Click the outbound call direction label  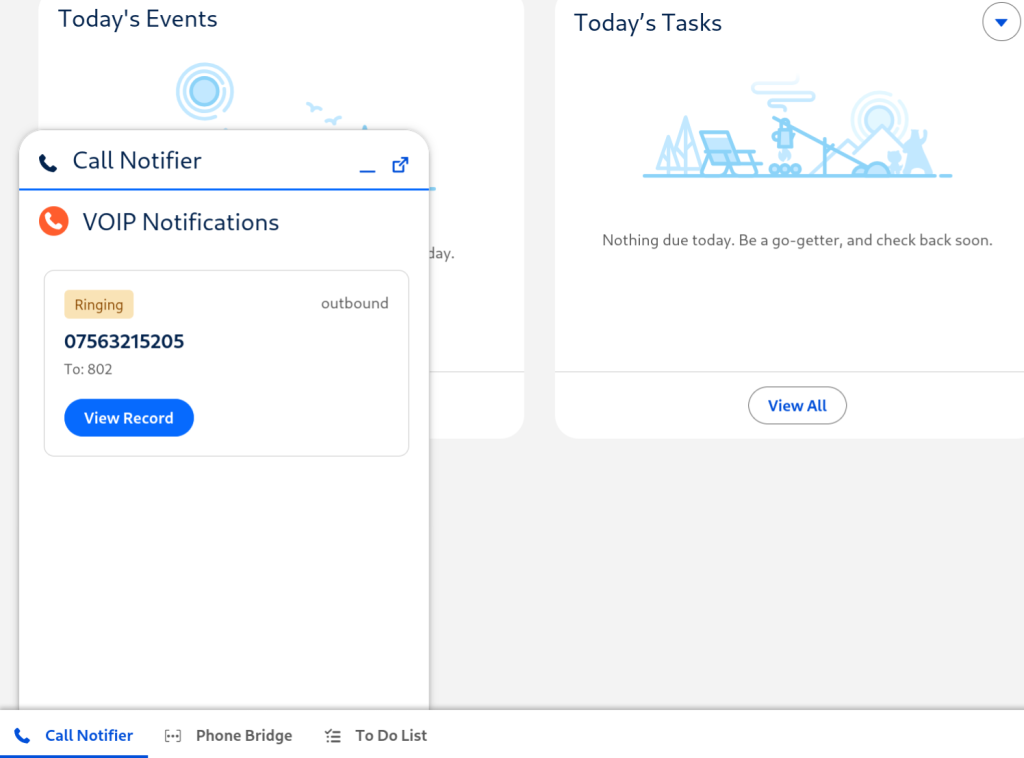point(354,303)
